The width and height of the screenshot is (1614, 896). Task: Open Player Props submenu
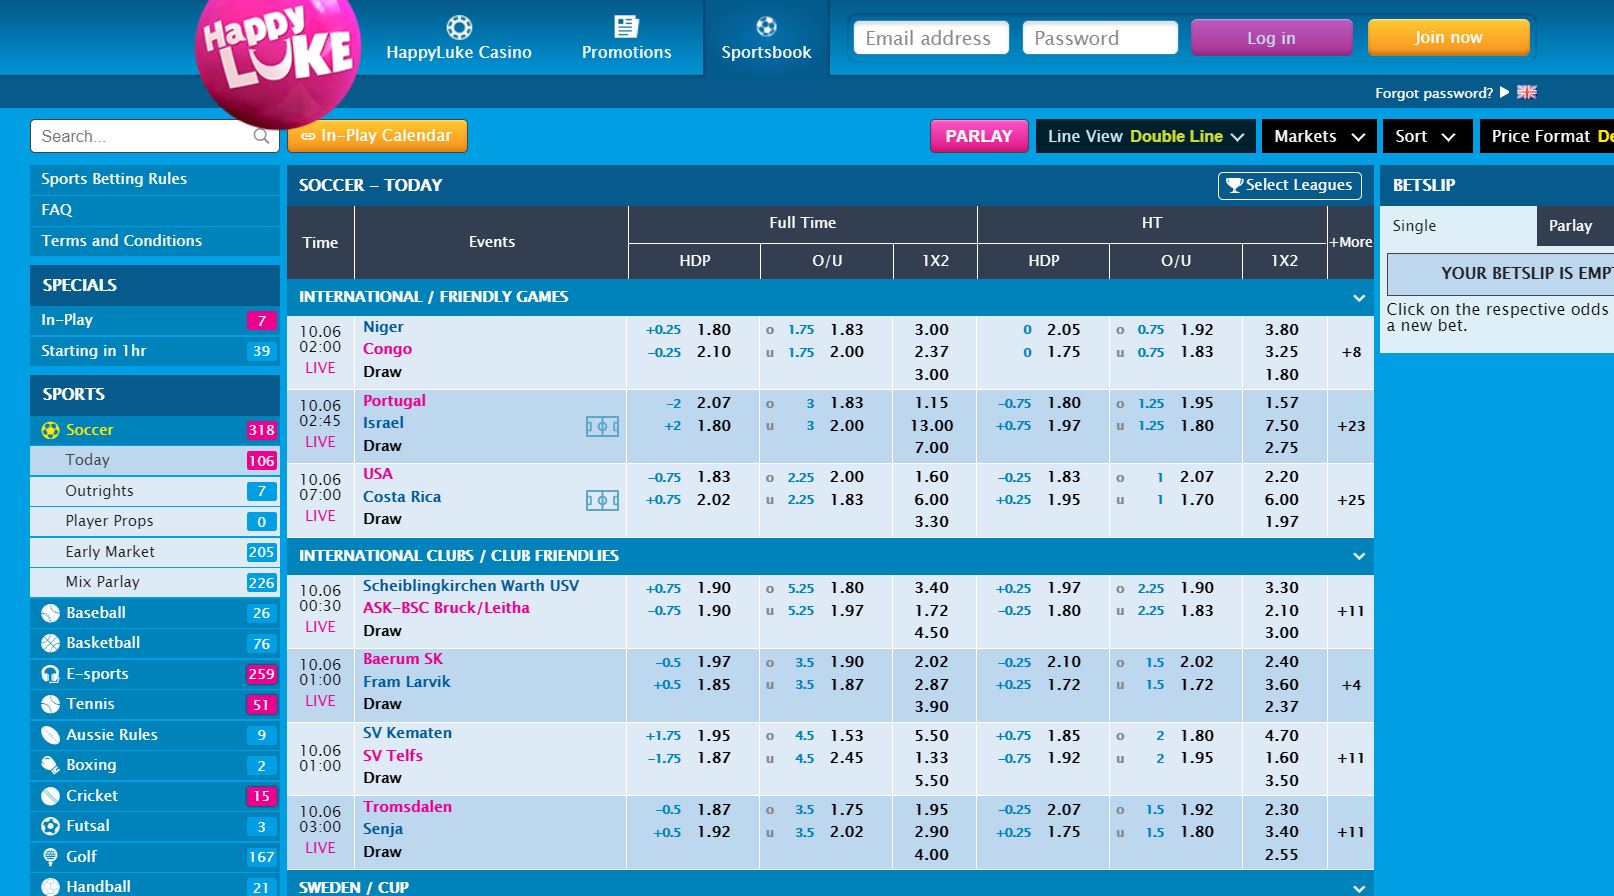[x=155, y=521]
